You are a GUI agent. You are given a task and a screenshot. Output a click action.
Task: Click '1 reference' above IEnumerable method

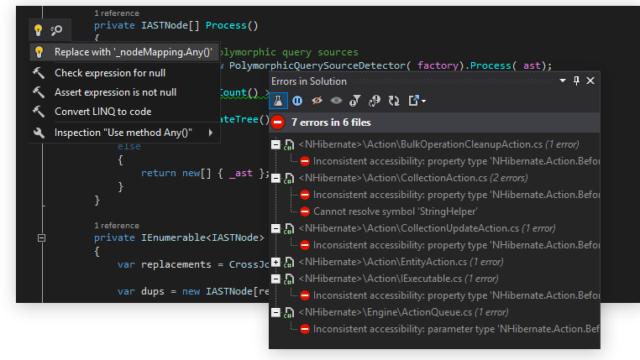116,225
